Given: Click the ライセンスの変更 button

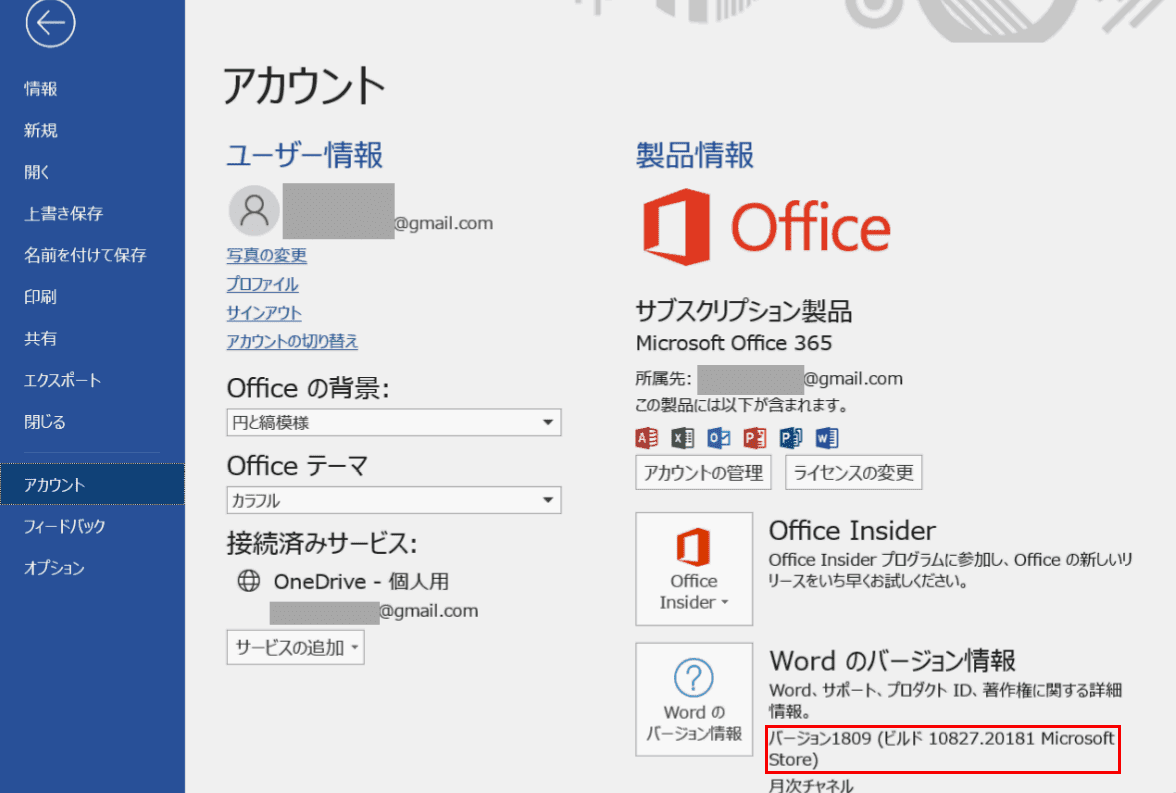Looking at the screenshot, I should [854, 473].
